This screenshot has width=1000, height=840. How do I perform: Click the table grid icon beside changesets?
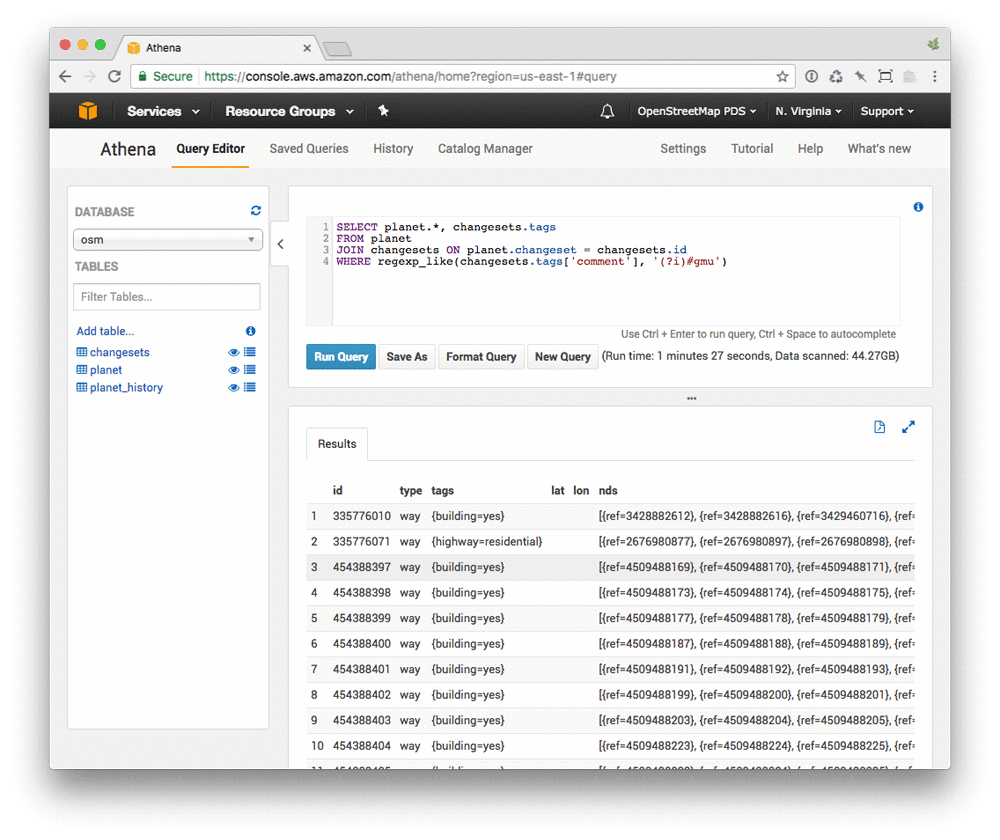82,352
